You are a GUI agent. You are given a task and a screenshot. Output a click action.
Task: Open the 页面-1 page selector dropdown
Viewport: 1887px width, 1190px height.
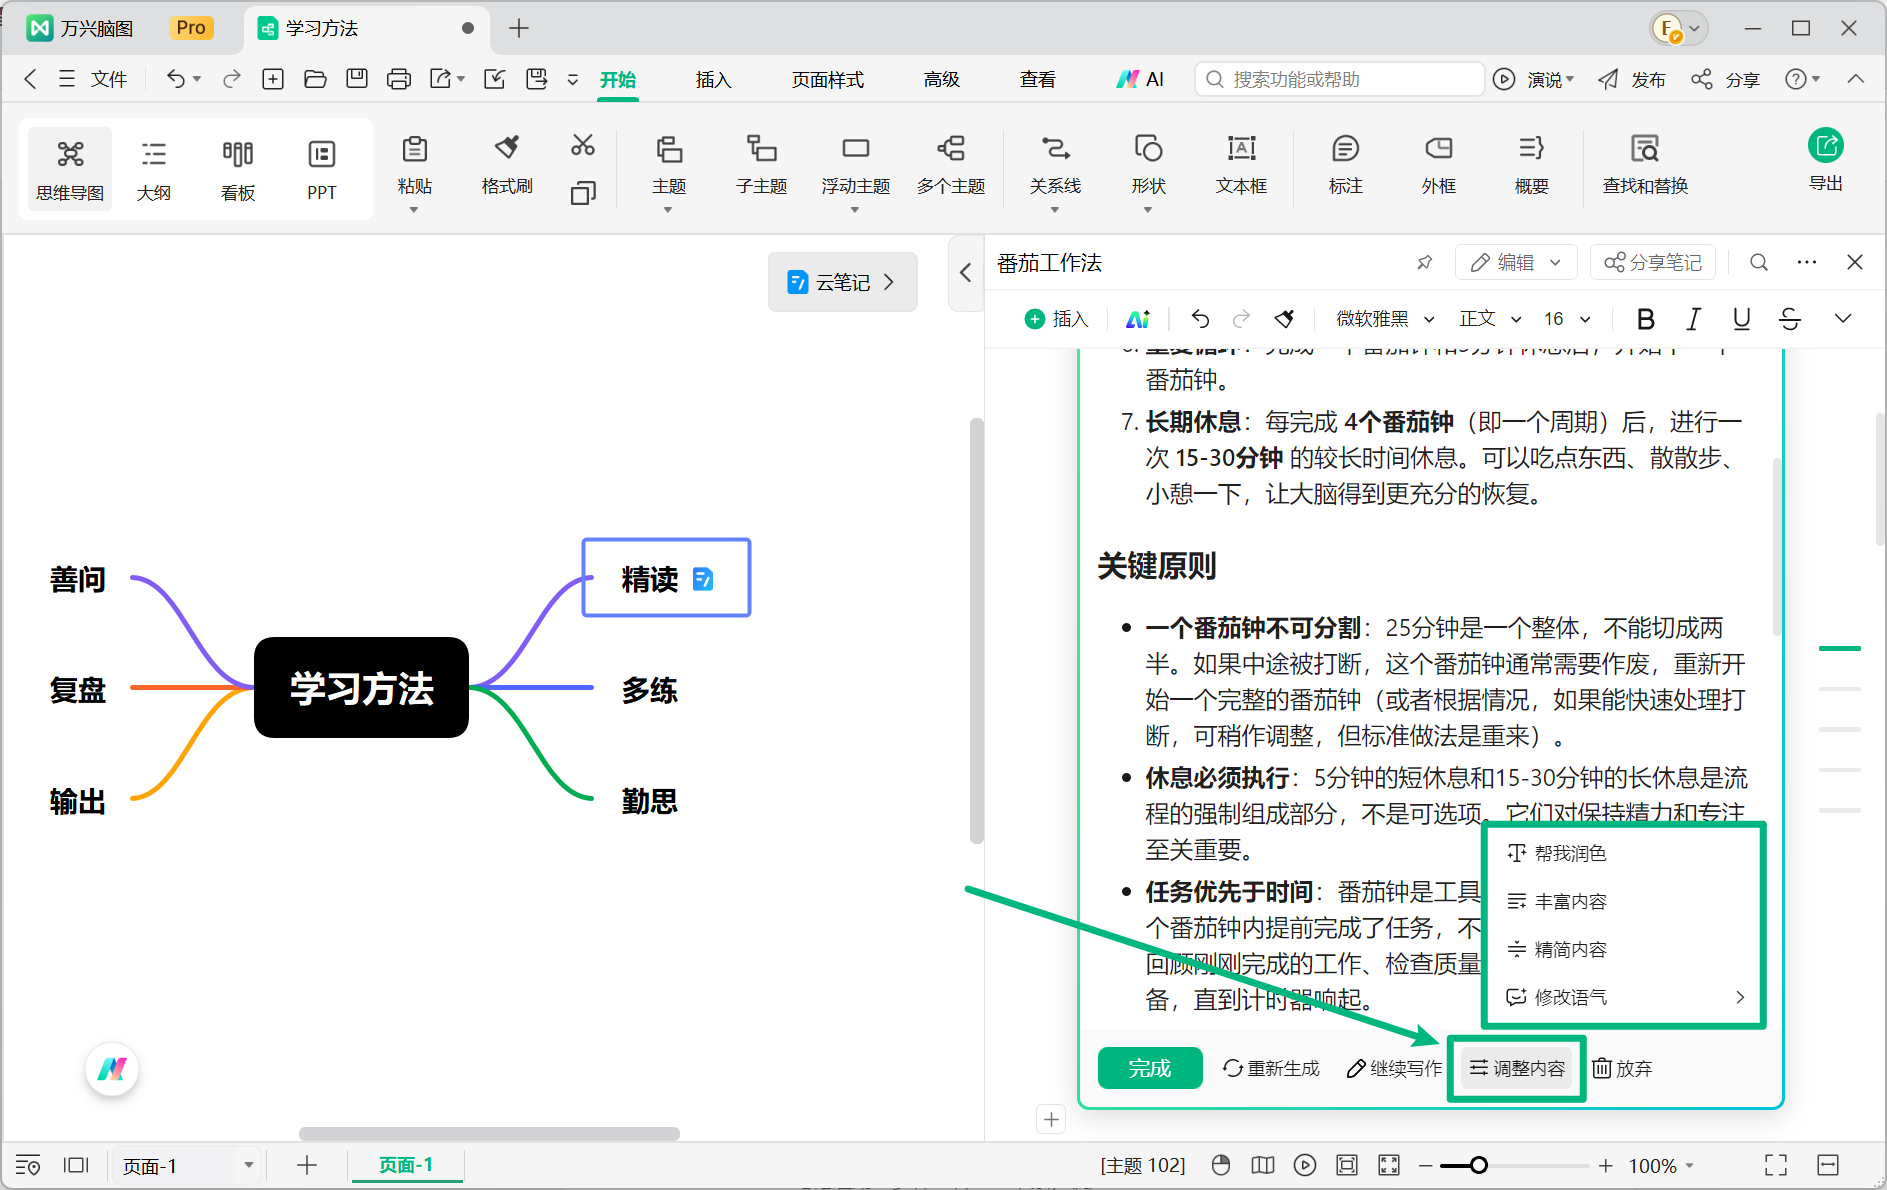186,1166
